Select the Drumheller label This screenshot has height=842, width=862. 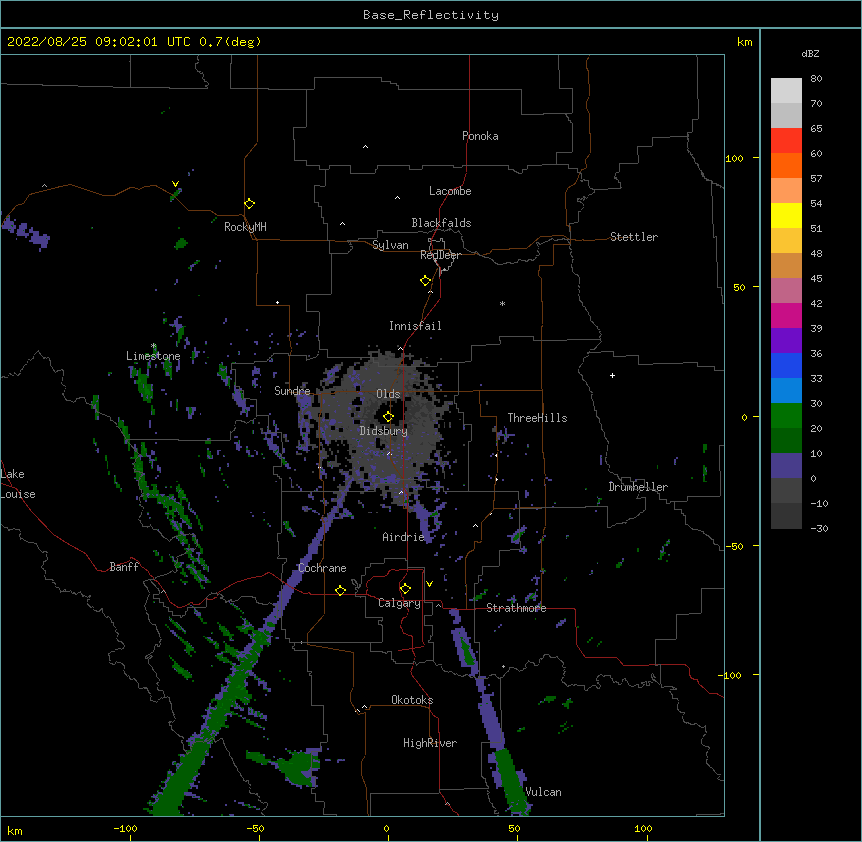tap(638, 487)
